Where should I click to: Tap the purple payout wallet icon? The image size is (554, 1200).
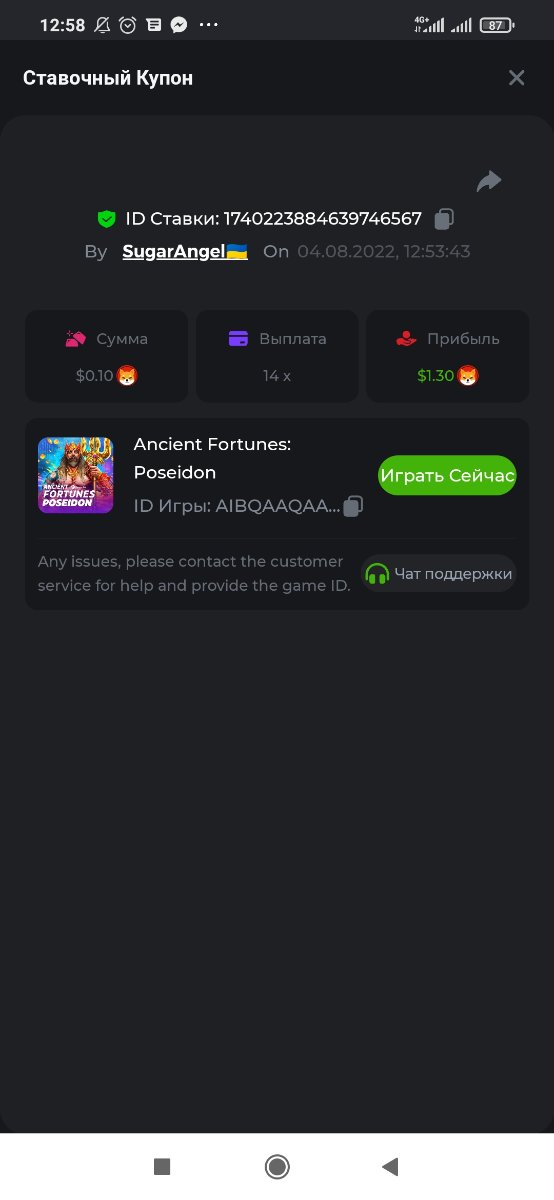coord(238,339)
